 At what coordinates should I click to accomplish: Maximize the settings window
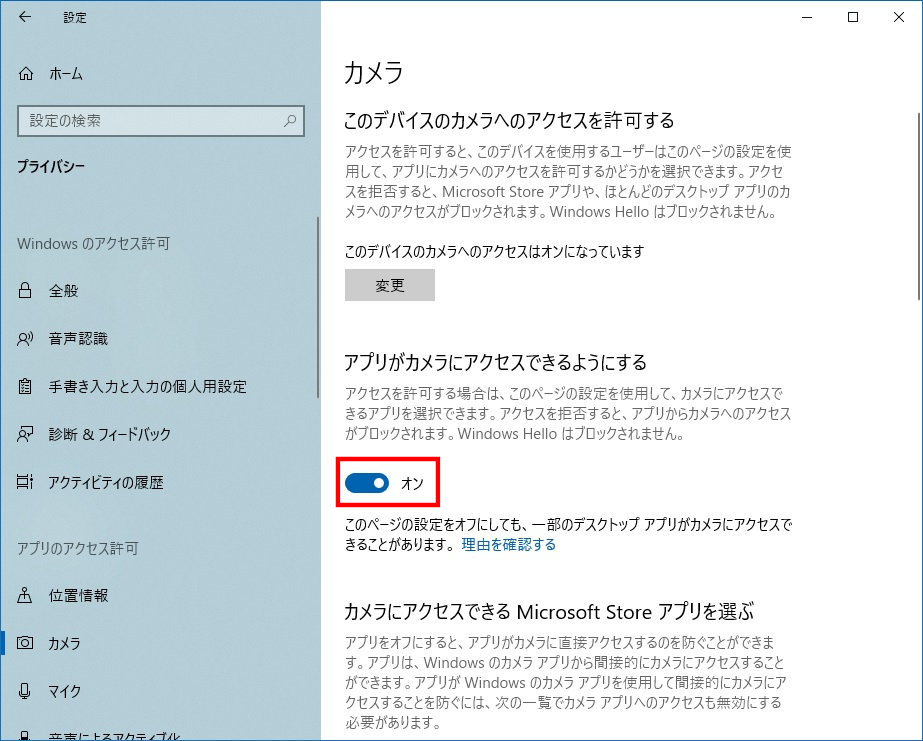[x=853, y=17]
